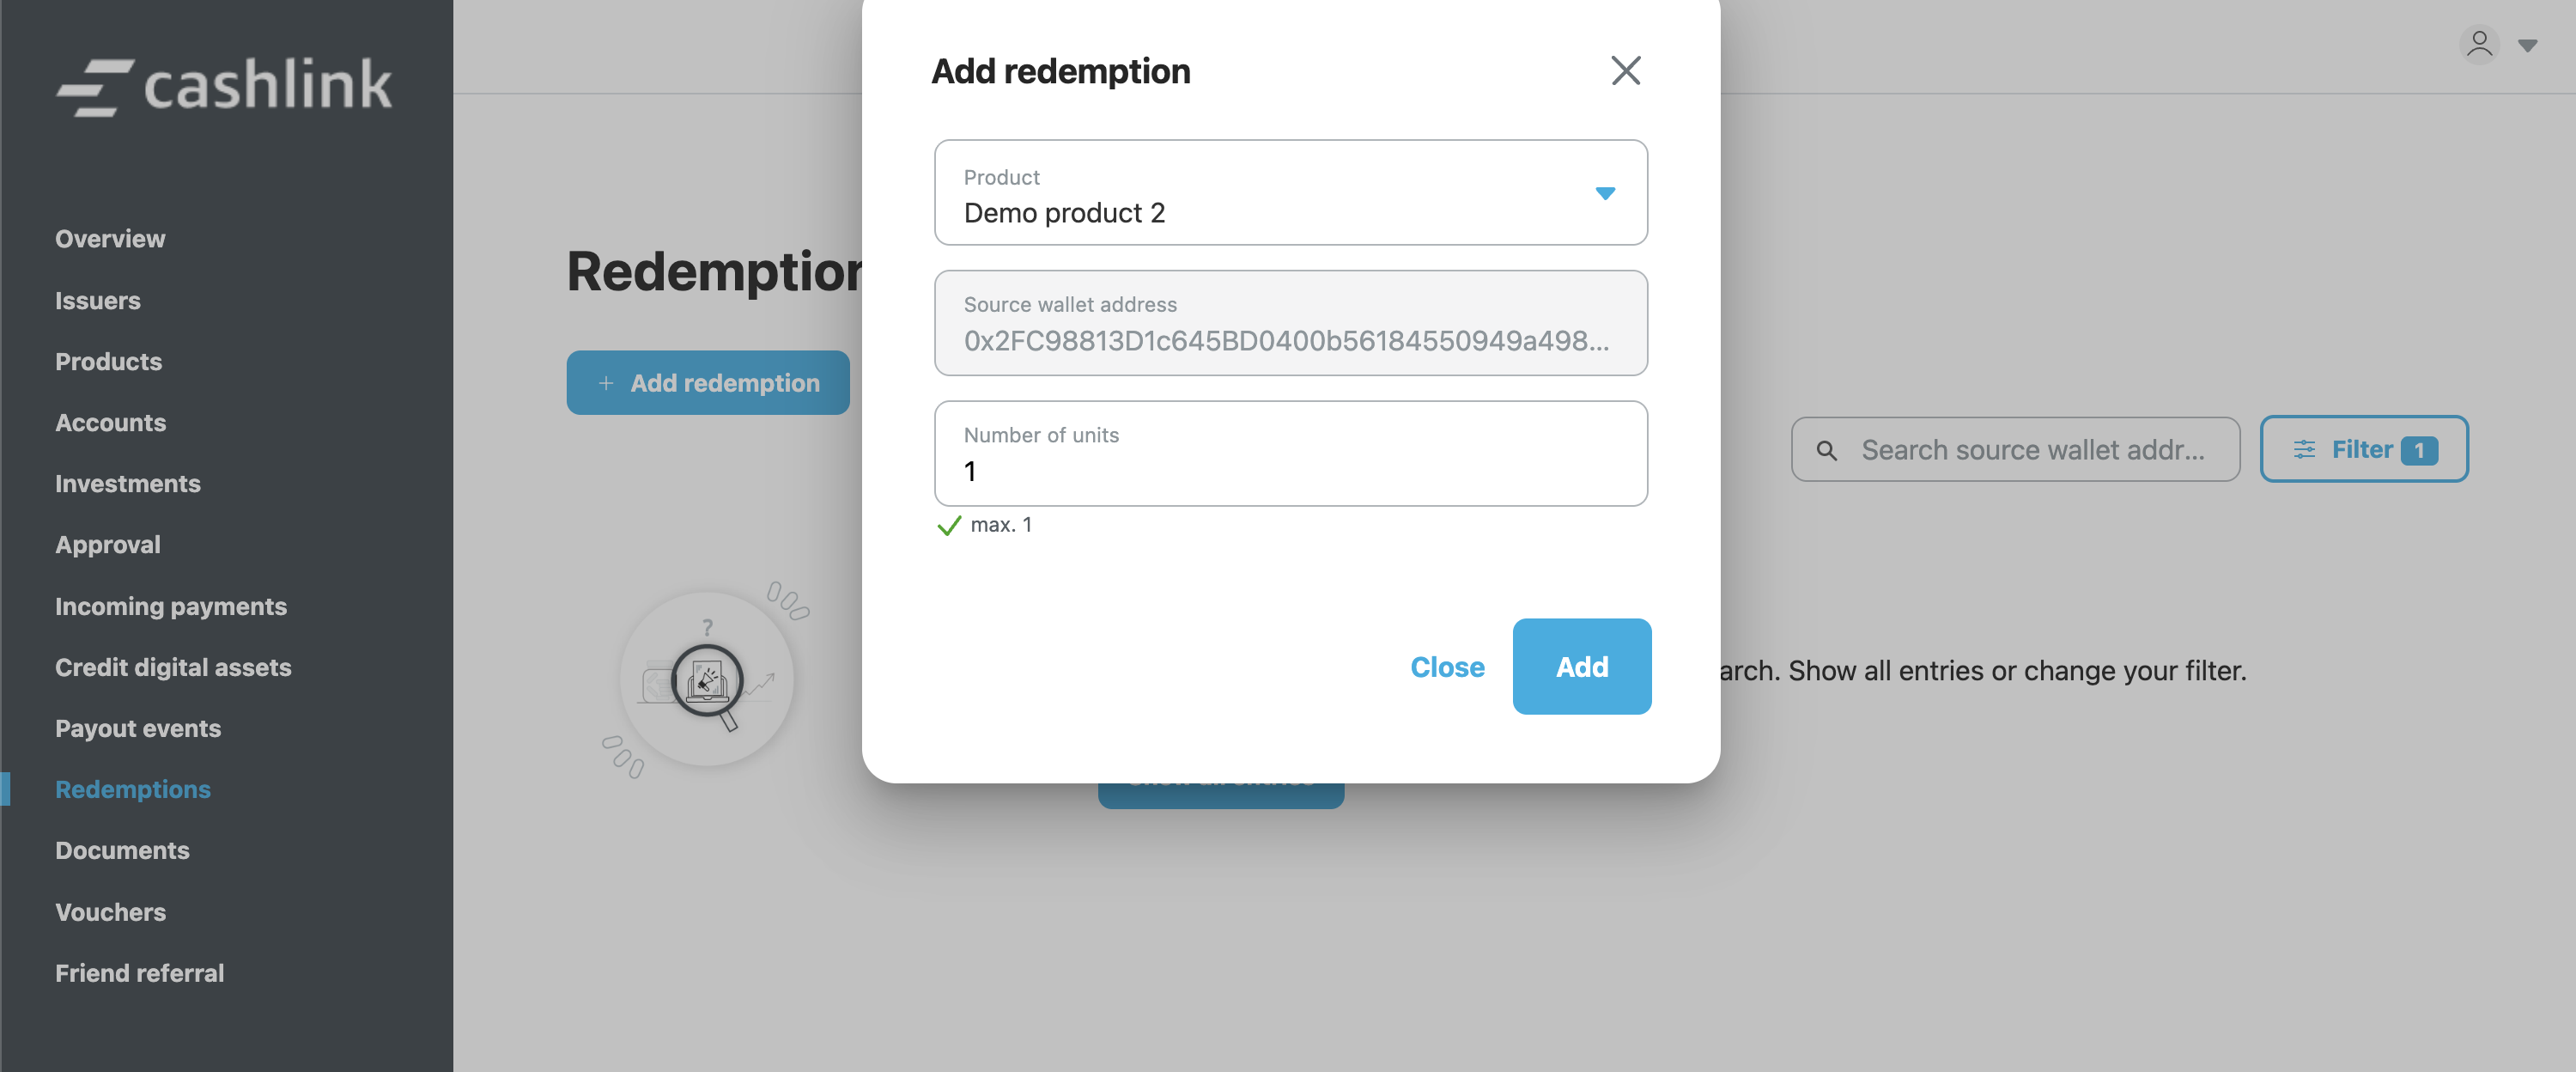Click the cashlink logo
Image resolution: width=2576 pixels, height=1072 pixels.
[x=225, y=85]
